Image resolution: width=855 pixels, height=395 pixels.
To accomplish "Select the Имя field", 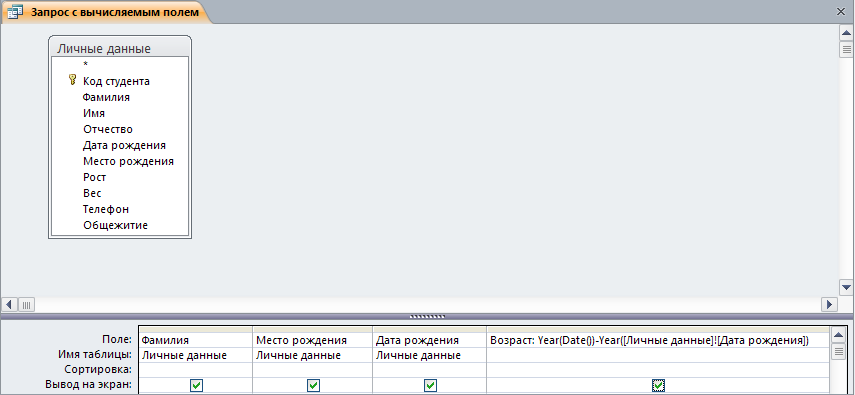I will point(94,113).
